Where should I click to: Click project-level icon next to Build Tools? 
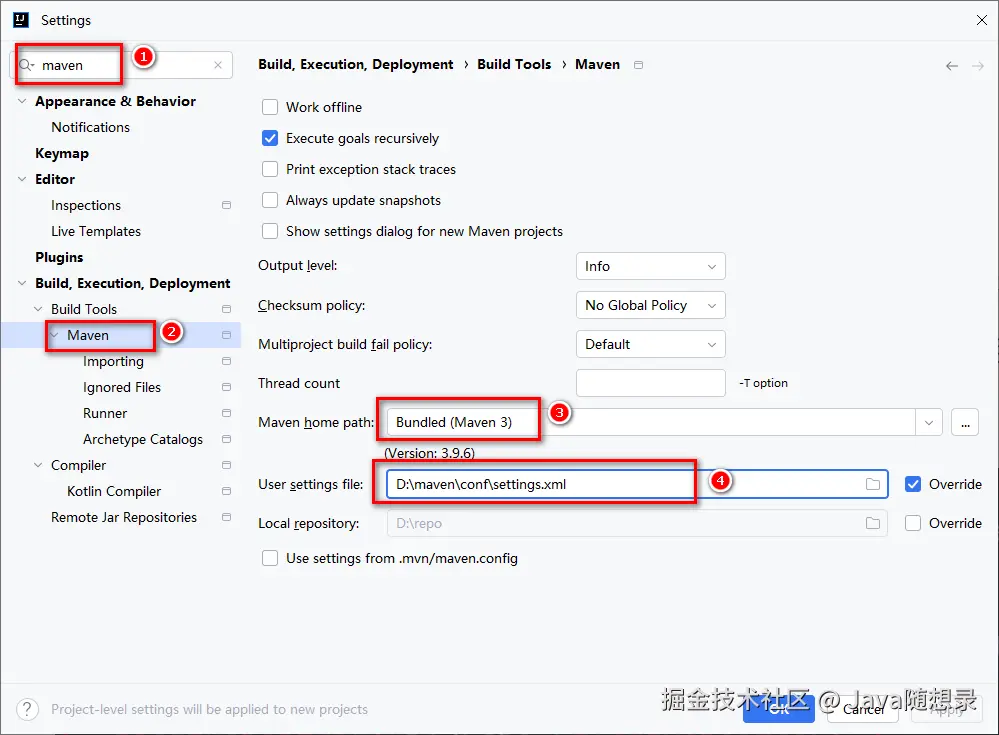click(226, 309)
